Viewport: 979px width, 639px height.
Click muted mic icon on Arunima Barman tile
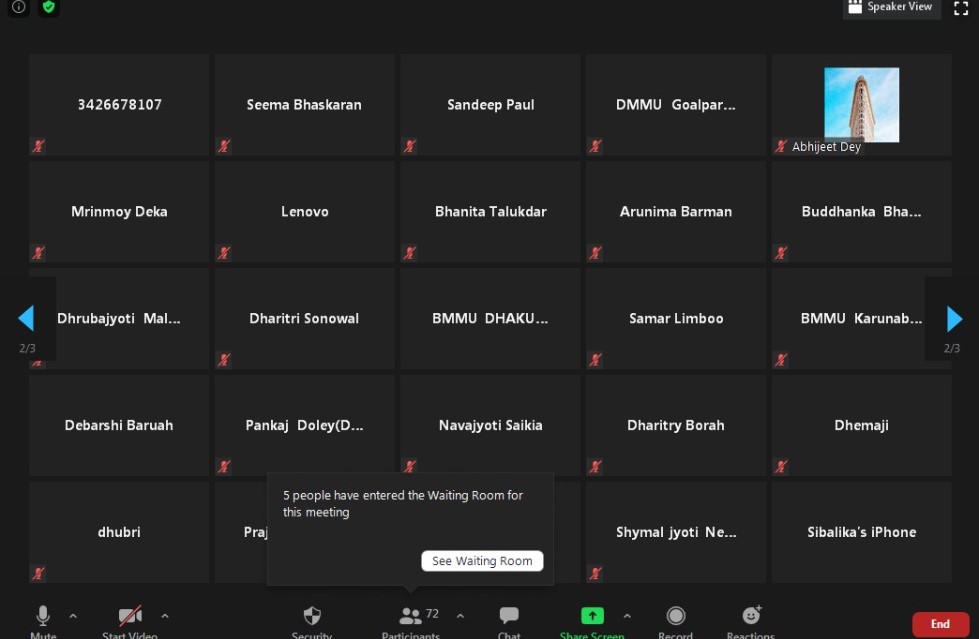pyautogui.click(x=596, y=253)
